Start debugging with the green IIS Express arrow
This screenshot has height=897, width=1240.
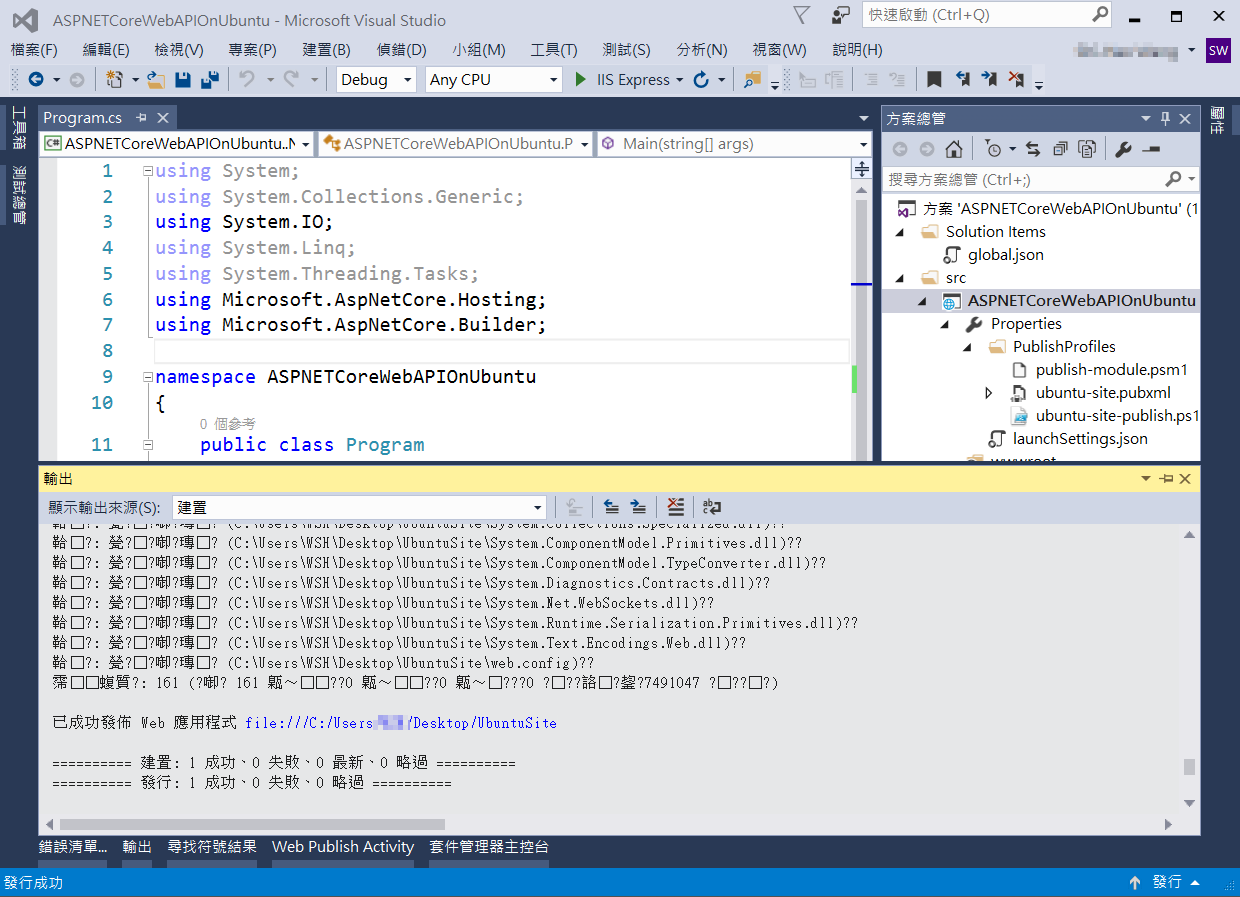581,79
